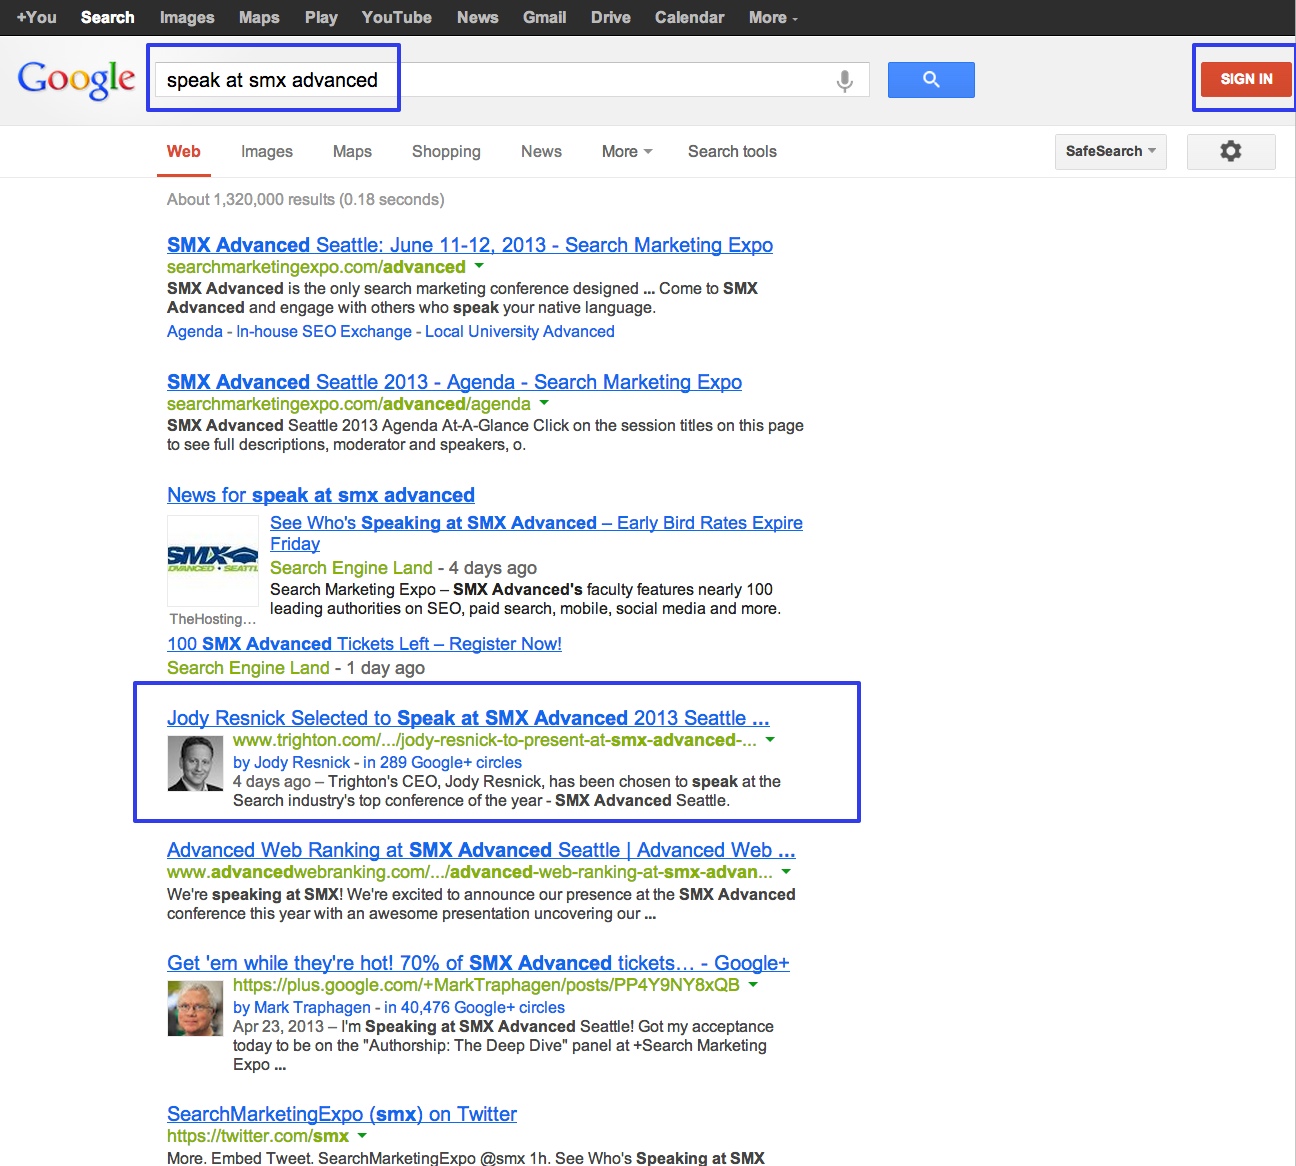Open the settings gear menu
This screenshot has width=1296, height=1166.
pos(1231,151)
